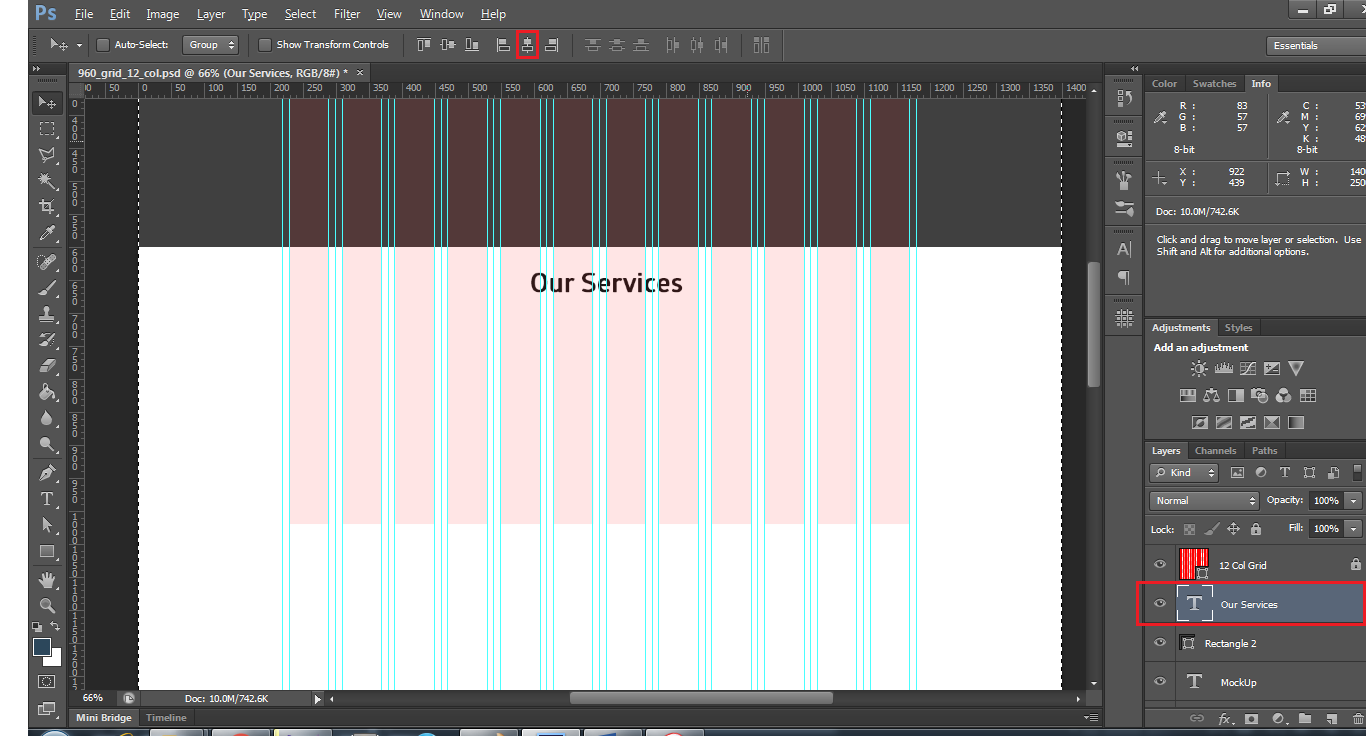
Task: Select the Horizontal Type tool
Action: tap(47, 499)
